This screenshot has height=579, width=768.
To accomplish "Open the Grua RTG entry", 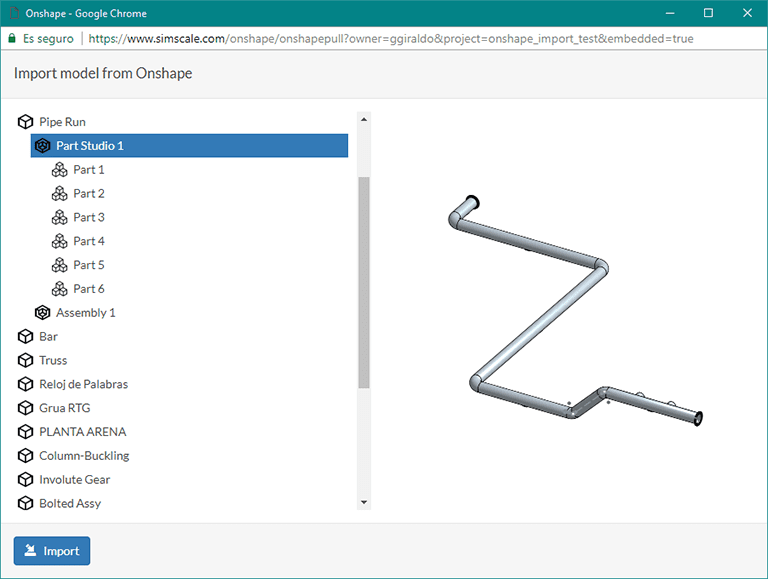I will [x=65, y=408].
